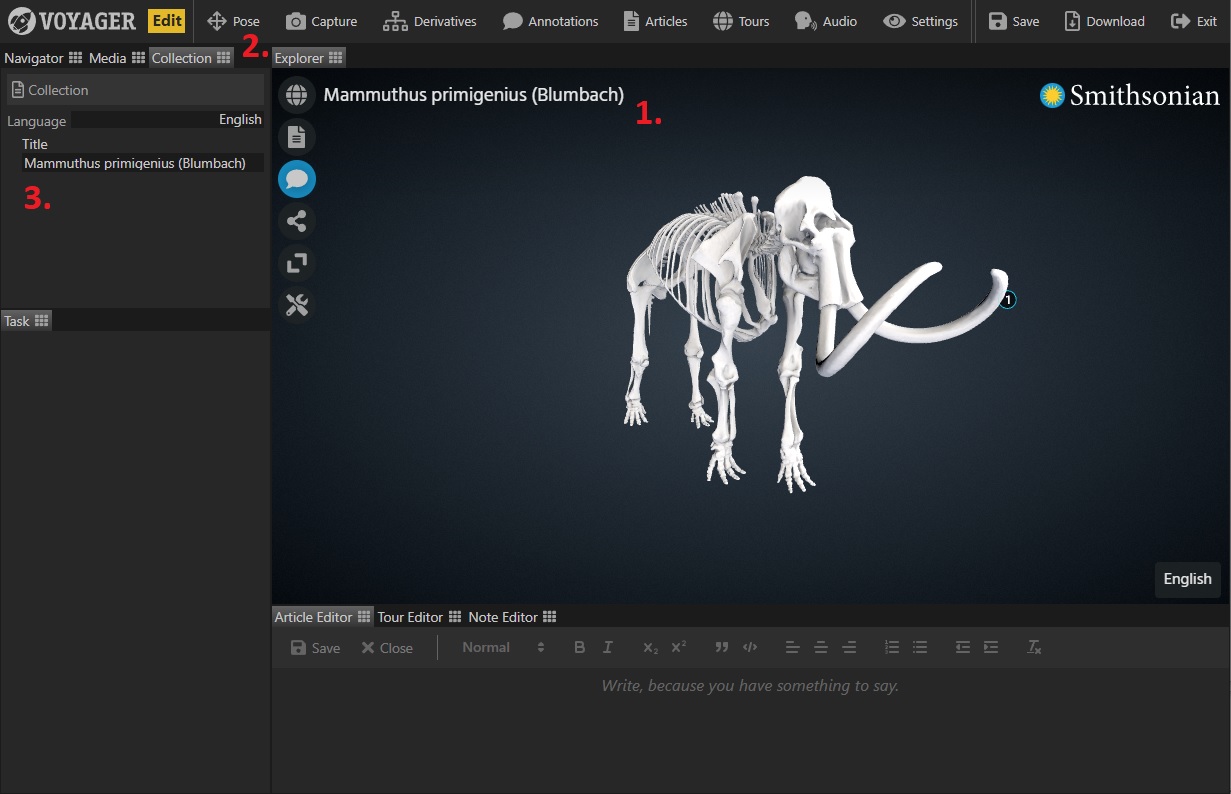Switch to the Media tab
This screenshot has height=794, width=1231.
tap(108, 58)
